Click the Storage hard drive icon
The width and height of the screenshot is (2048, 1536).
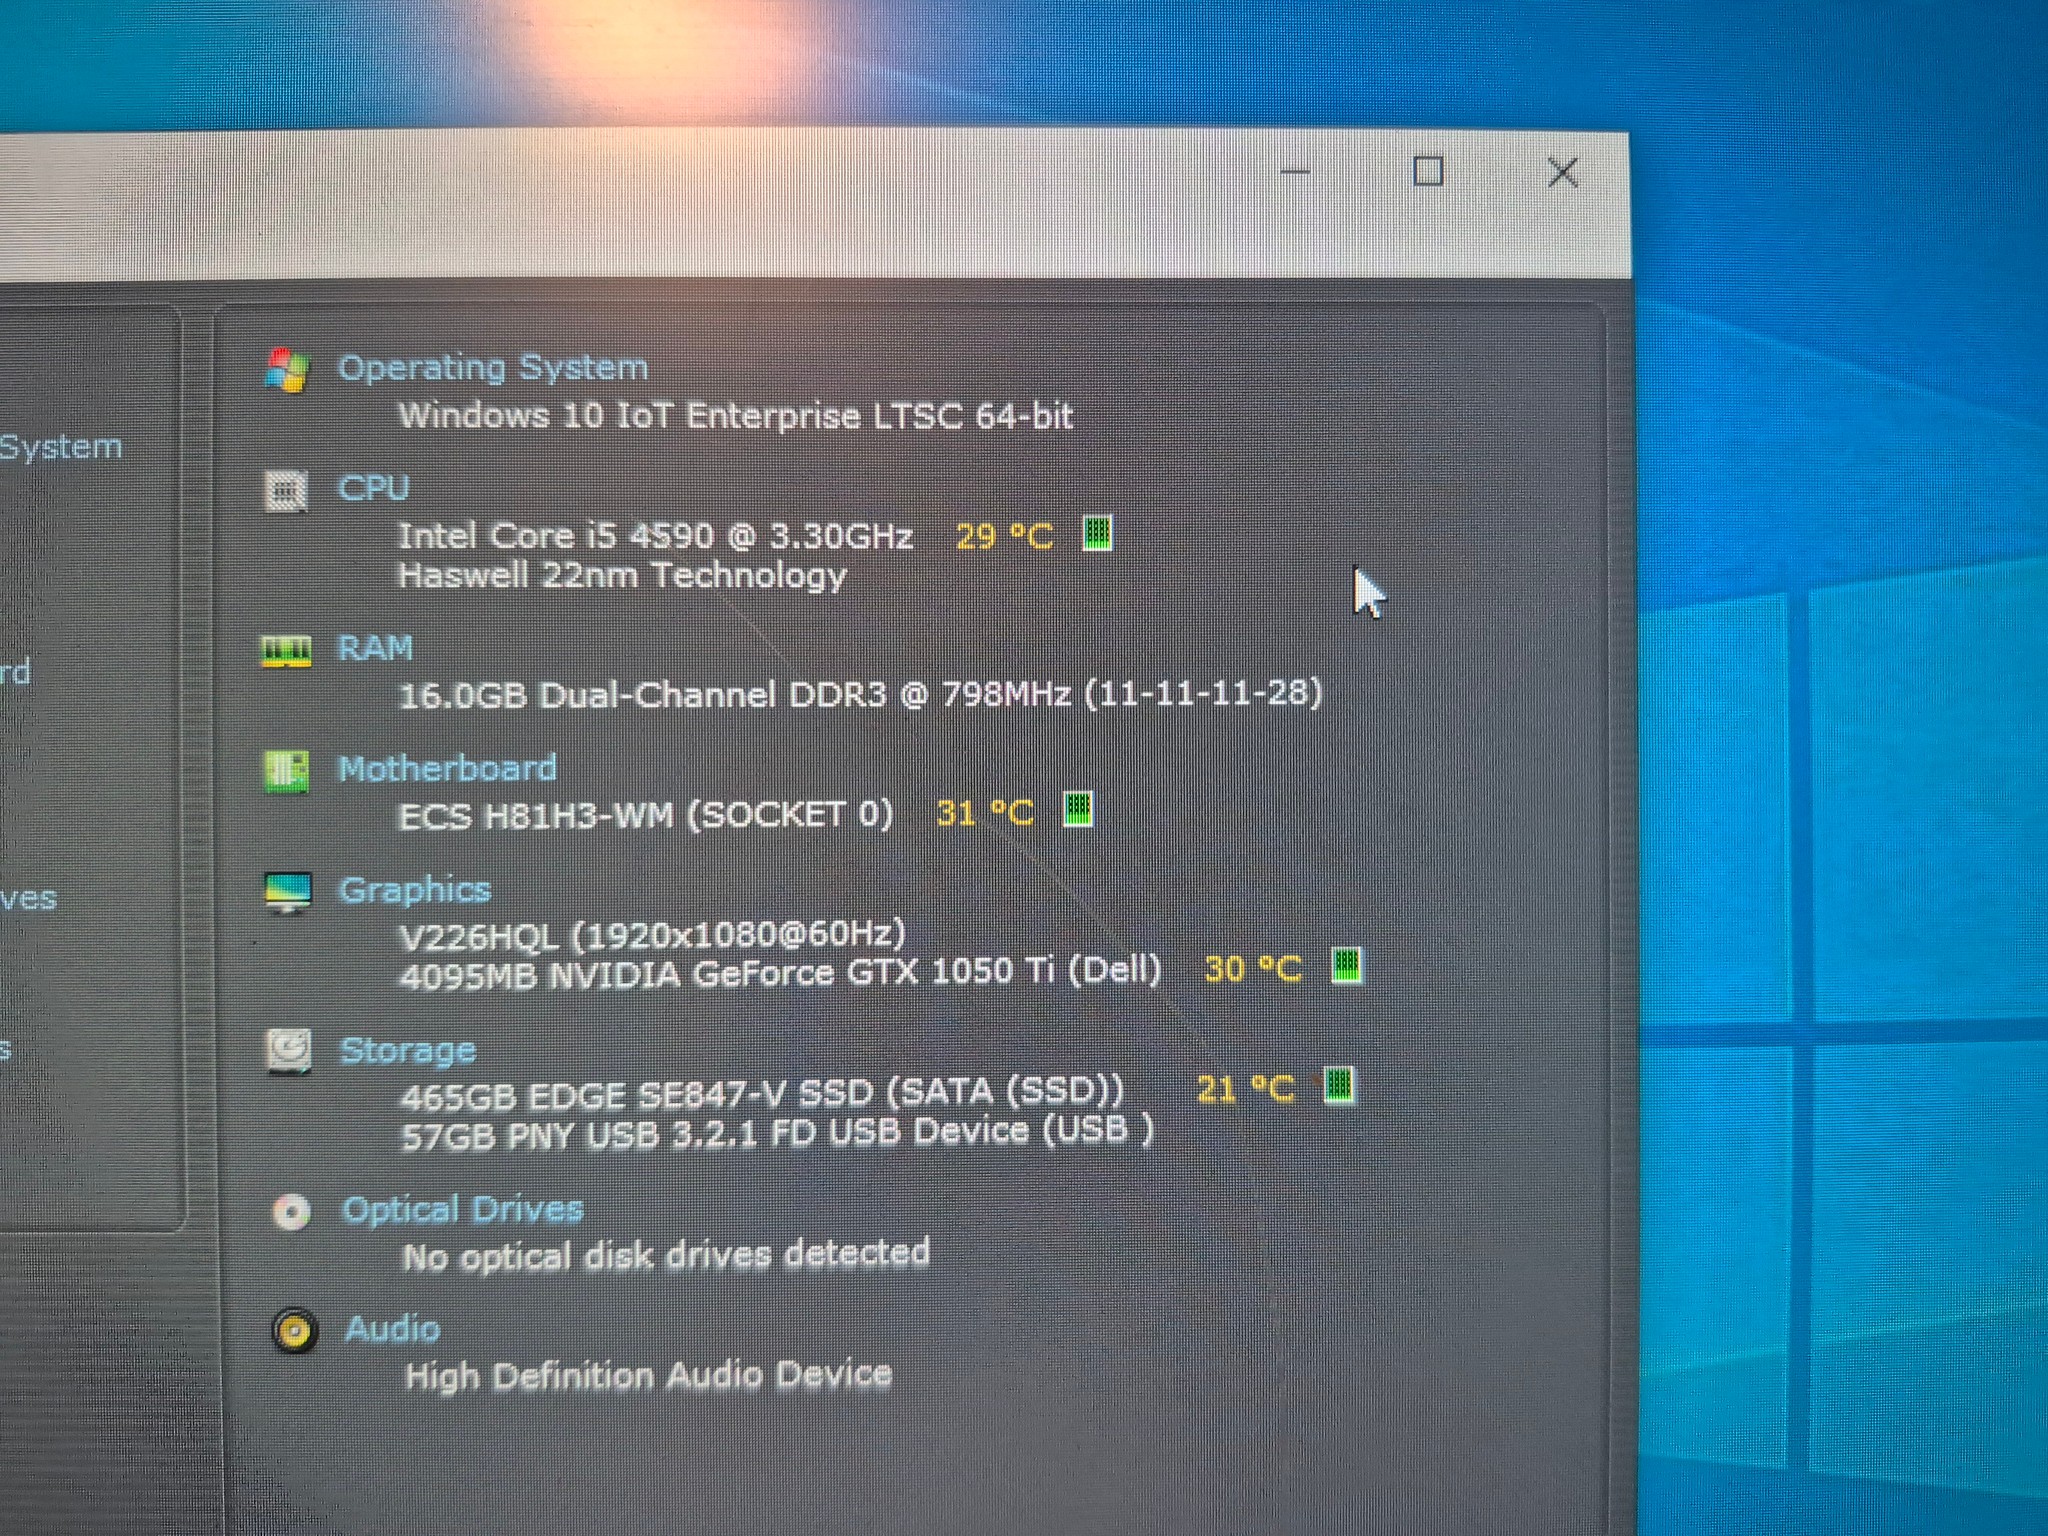(289, 1052)
